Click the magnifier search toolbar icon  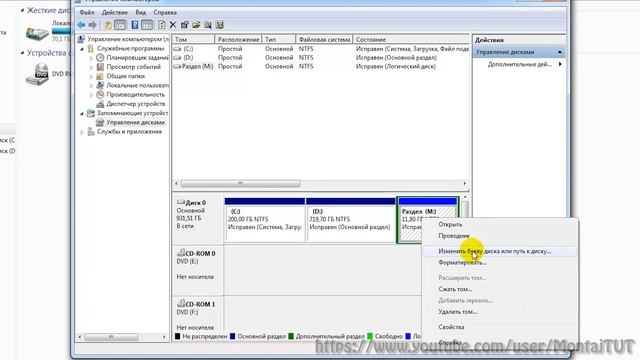(x=208, y=25)
